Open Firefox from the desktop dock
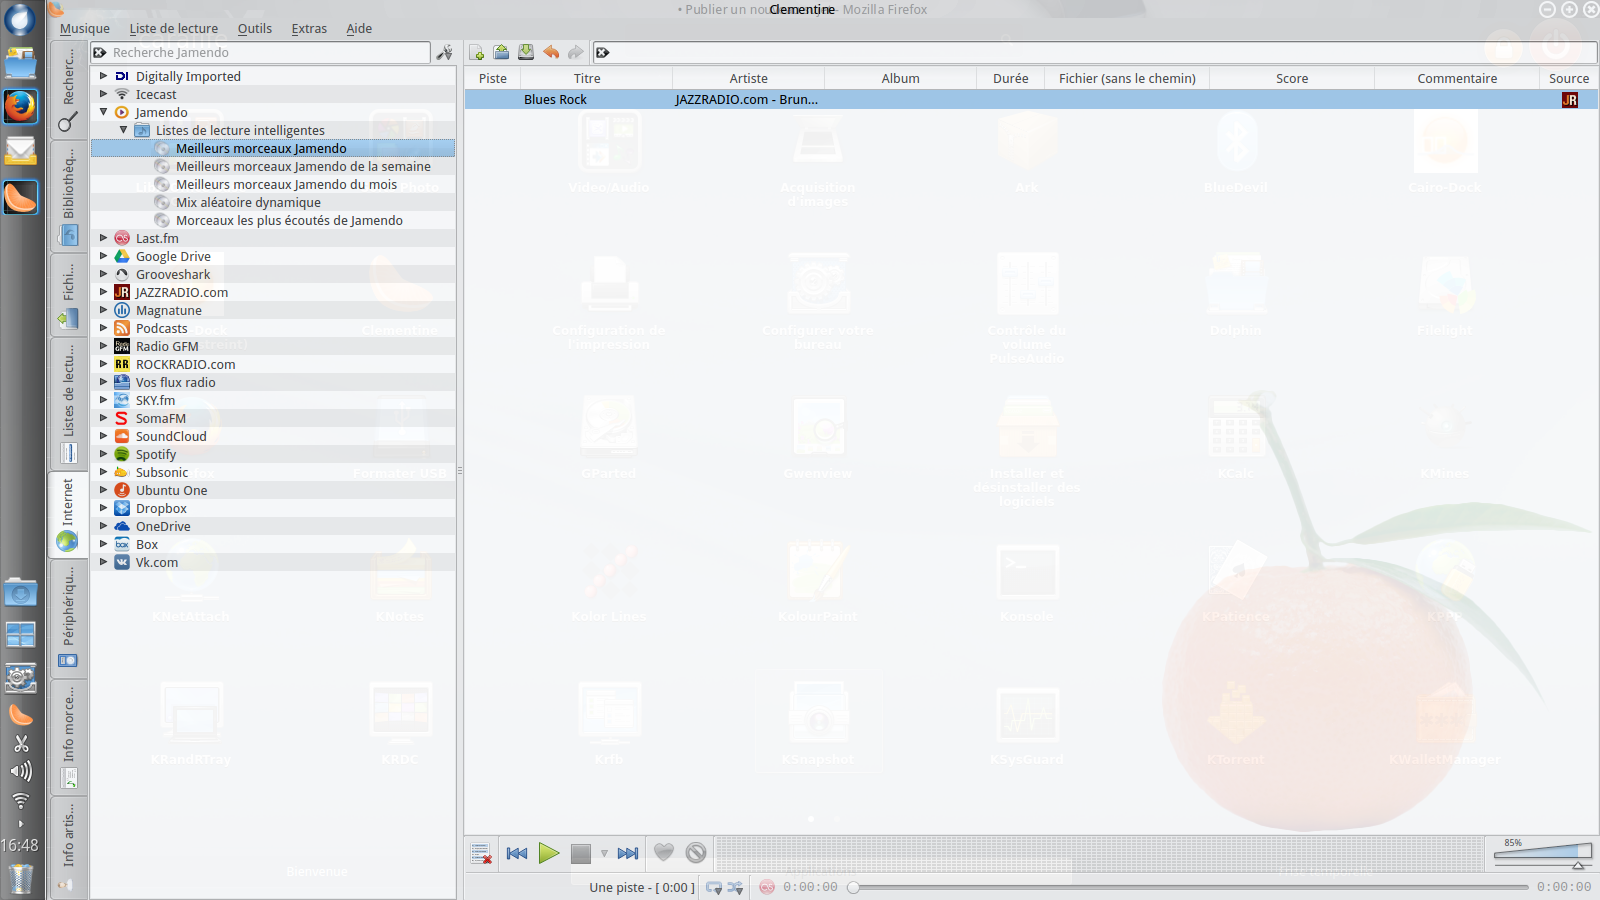The height and width of the screenshot is (900, 1600). [20, 106]
